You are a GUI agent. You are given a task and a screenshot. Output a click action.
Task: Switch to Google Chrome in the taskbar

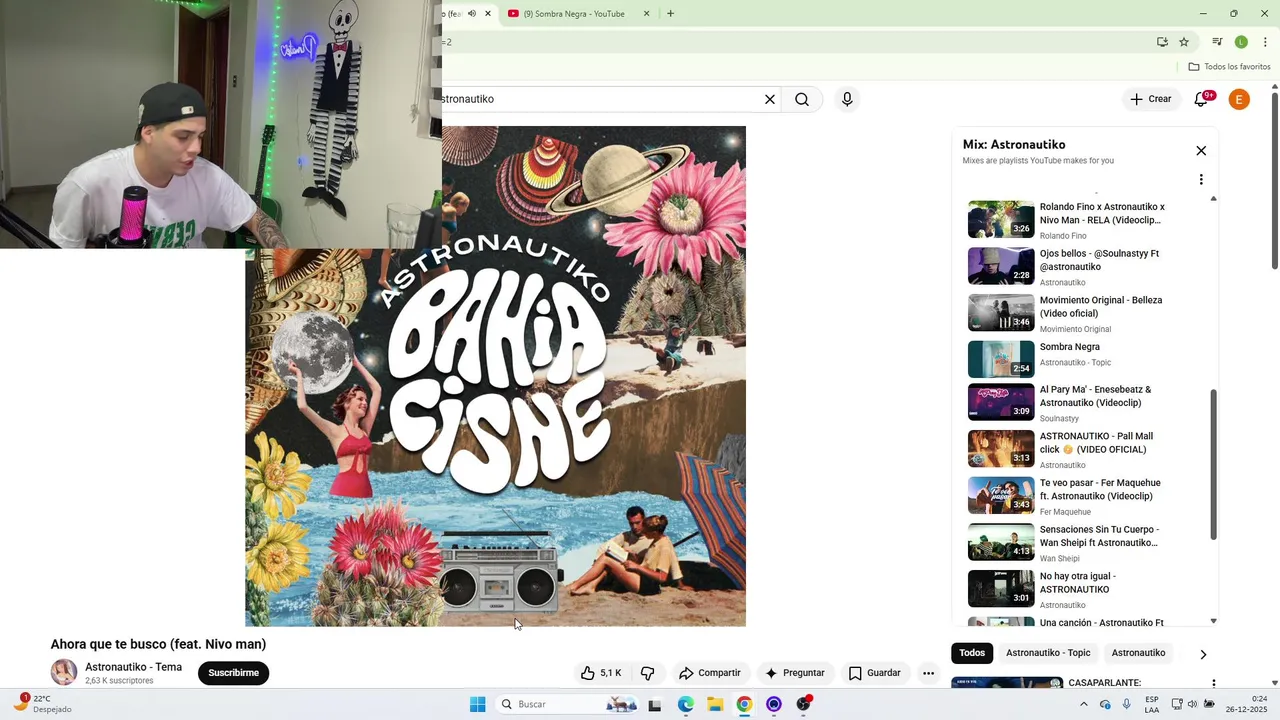coord(744,704)
